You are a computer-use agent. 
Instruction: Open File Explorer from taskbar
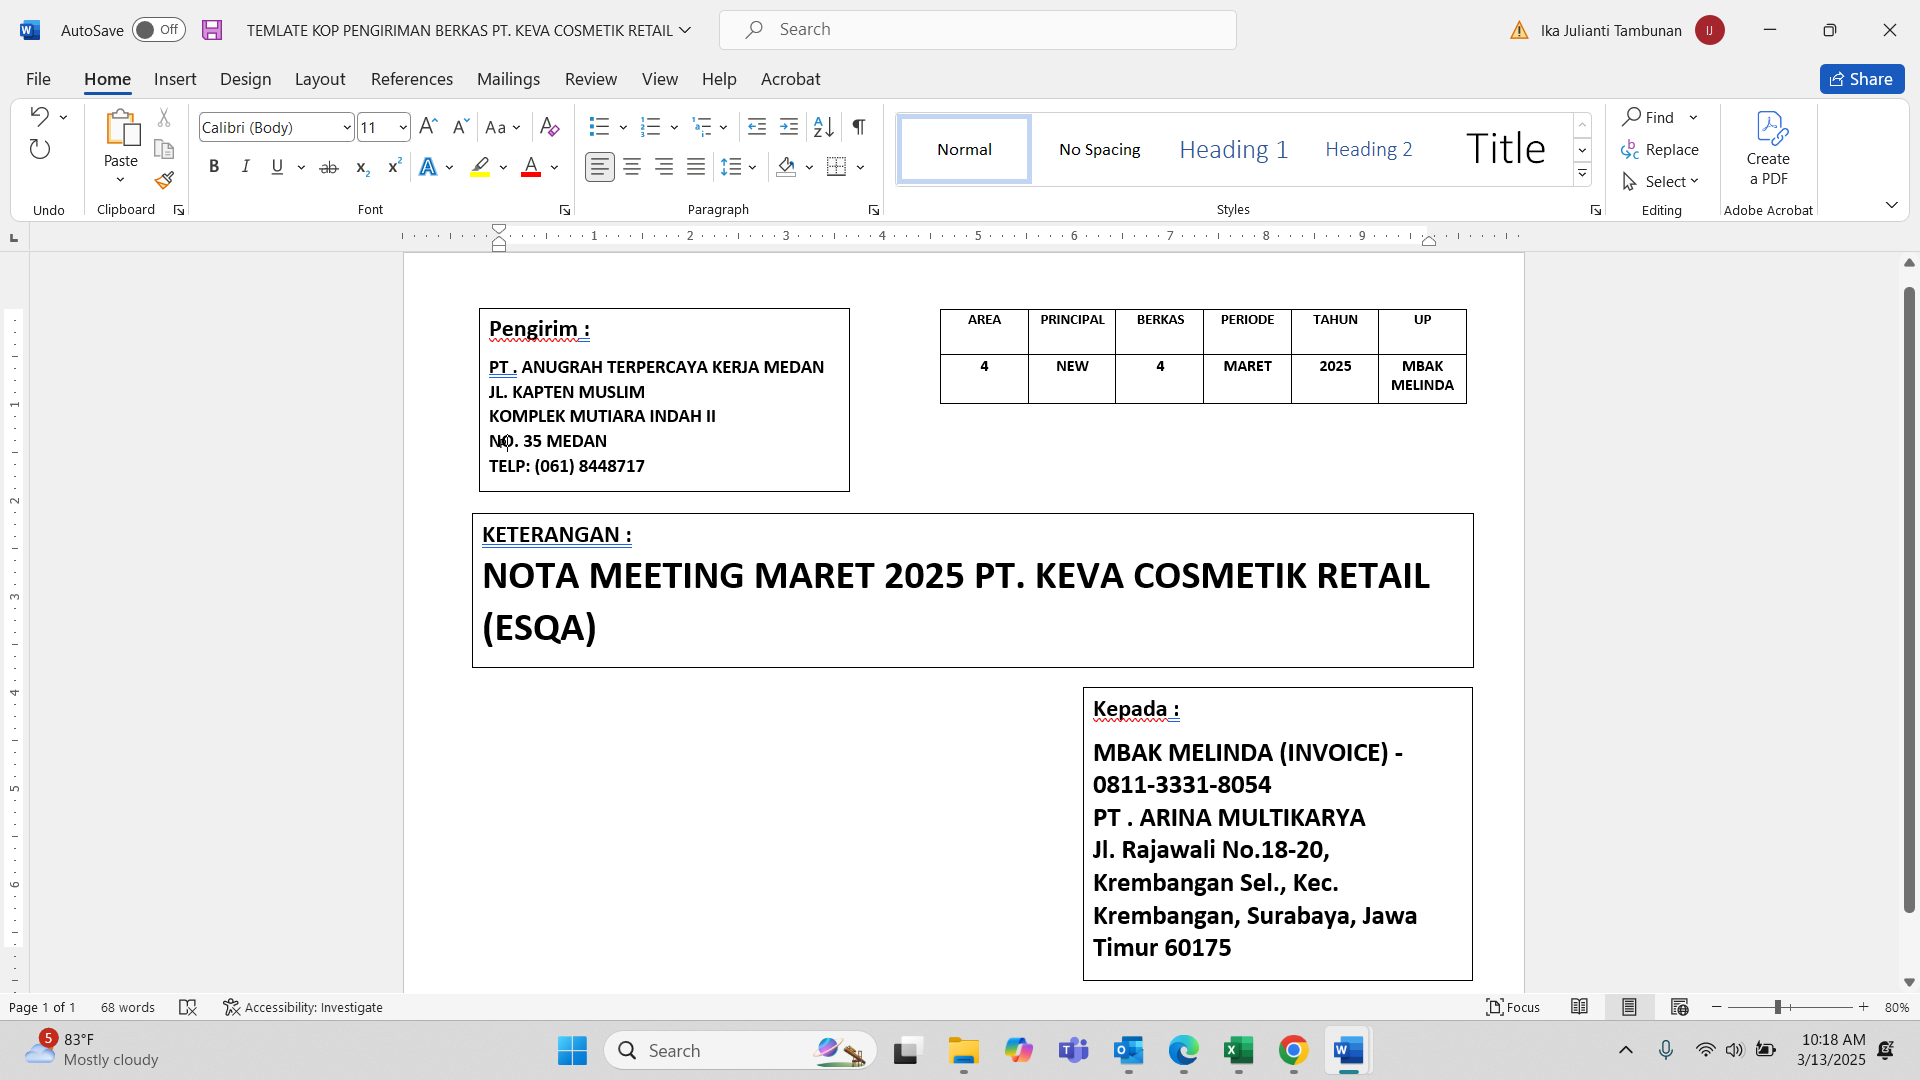[963, 1051]
